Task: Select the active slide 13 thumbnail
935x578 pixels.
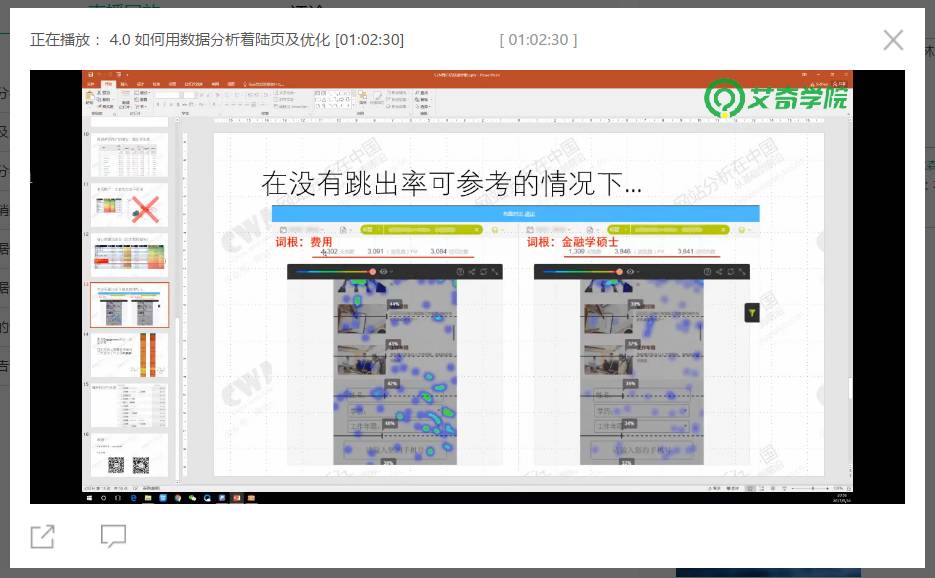Action: pos(129,305)
